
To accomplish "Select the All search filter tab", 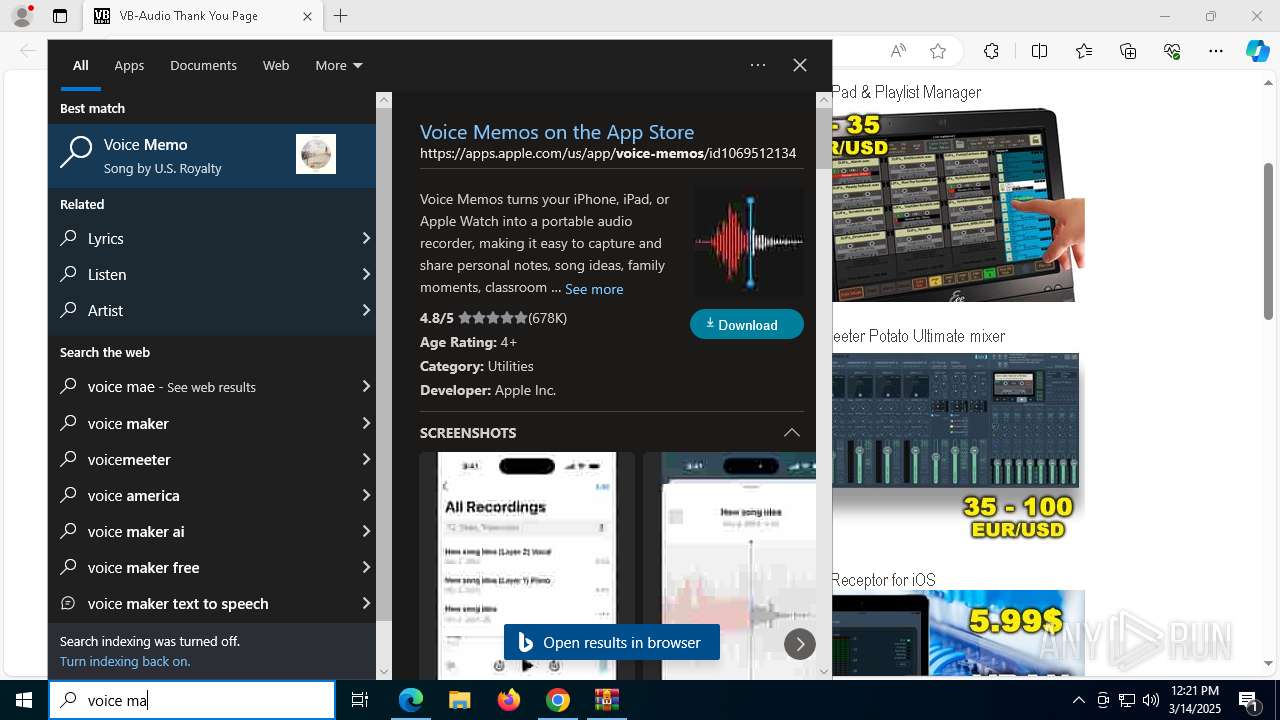I will pyautogui.click(x=81, y=65).
